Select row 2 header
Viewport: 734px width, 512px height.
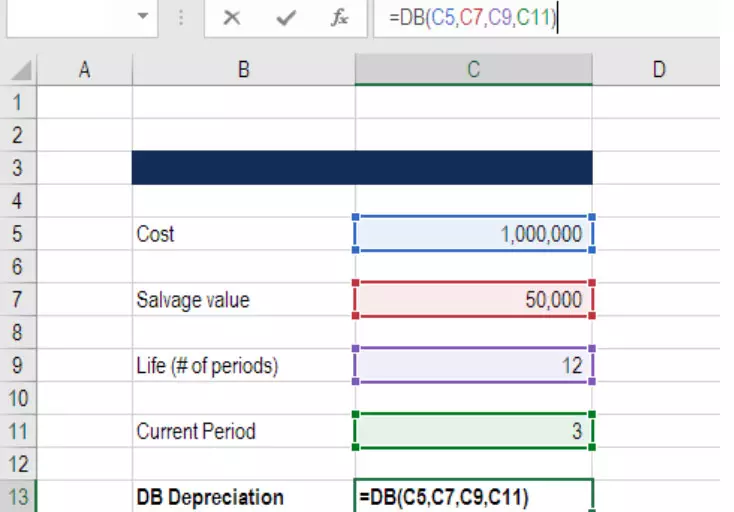pyautogui.click(x=18, y=135)
